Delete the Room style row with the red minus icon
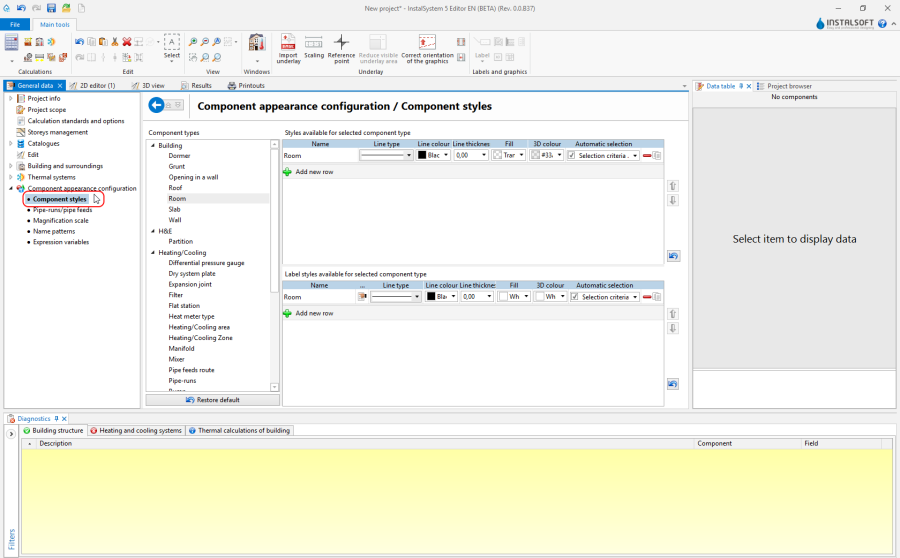Viewport: 900px width, 558px height. (x=647, y=156)
